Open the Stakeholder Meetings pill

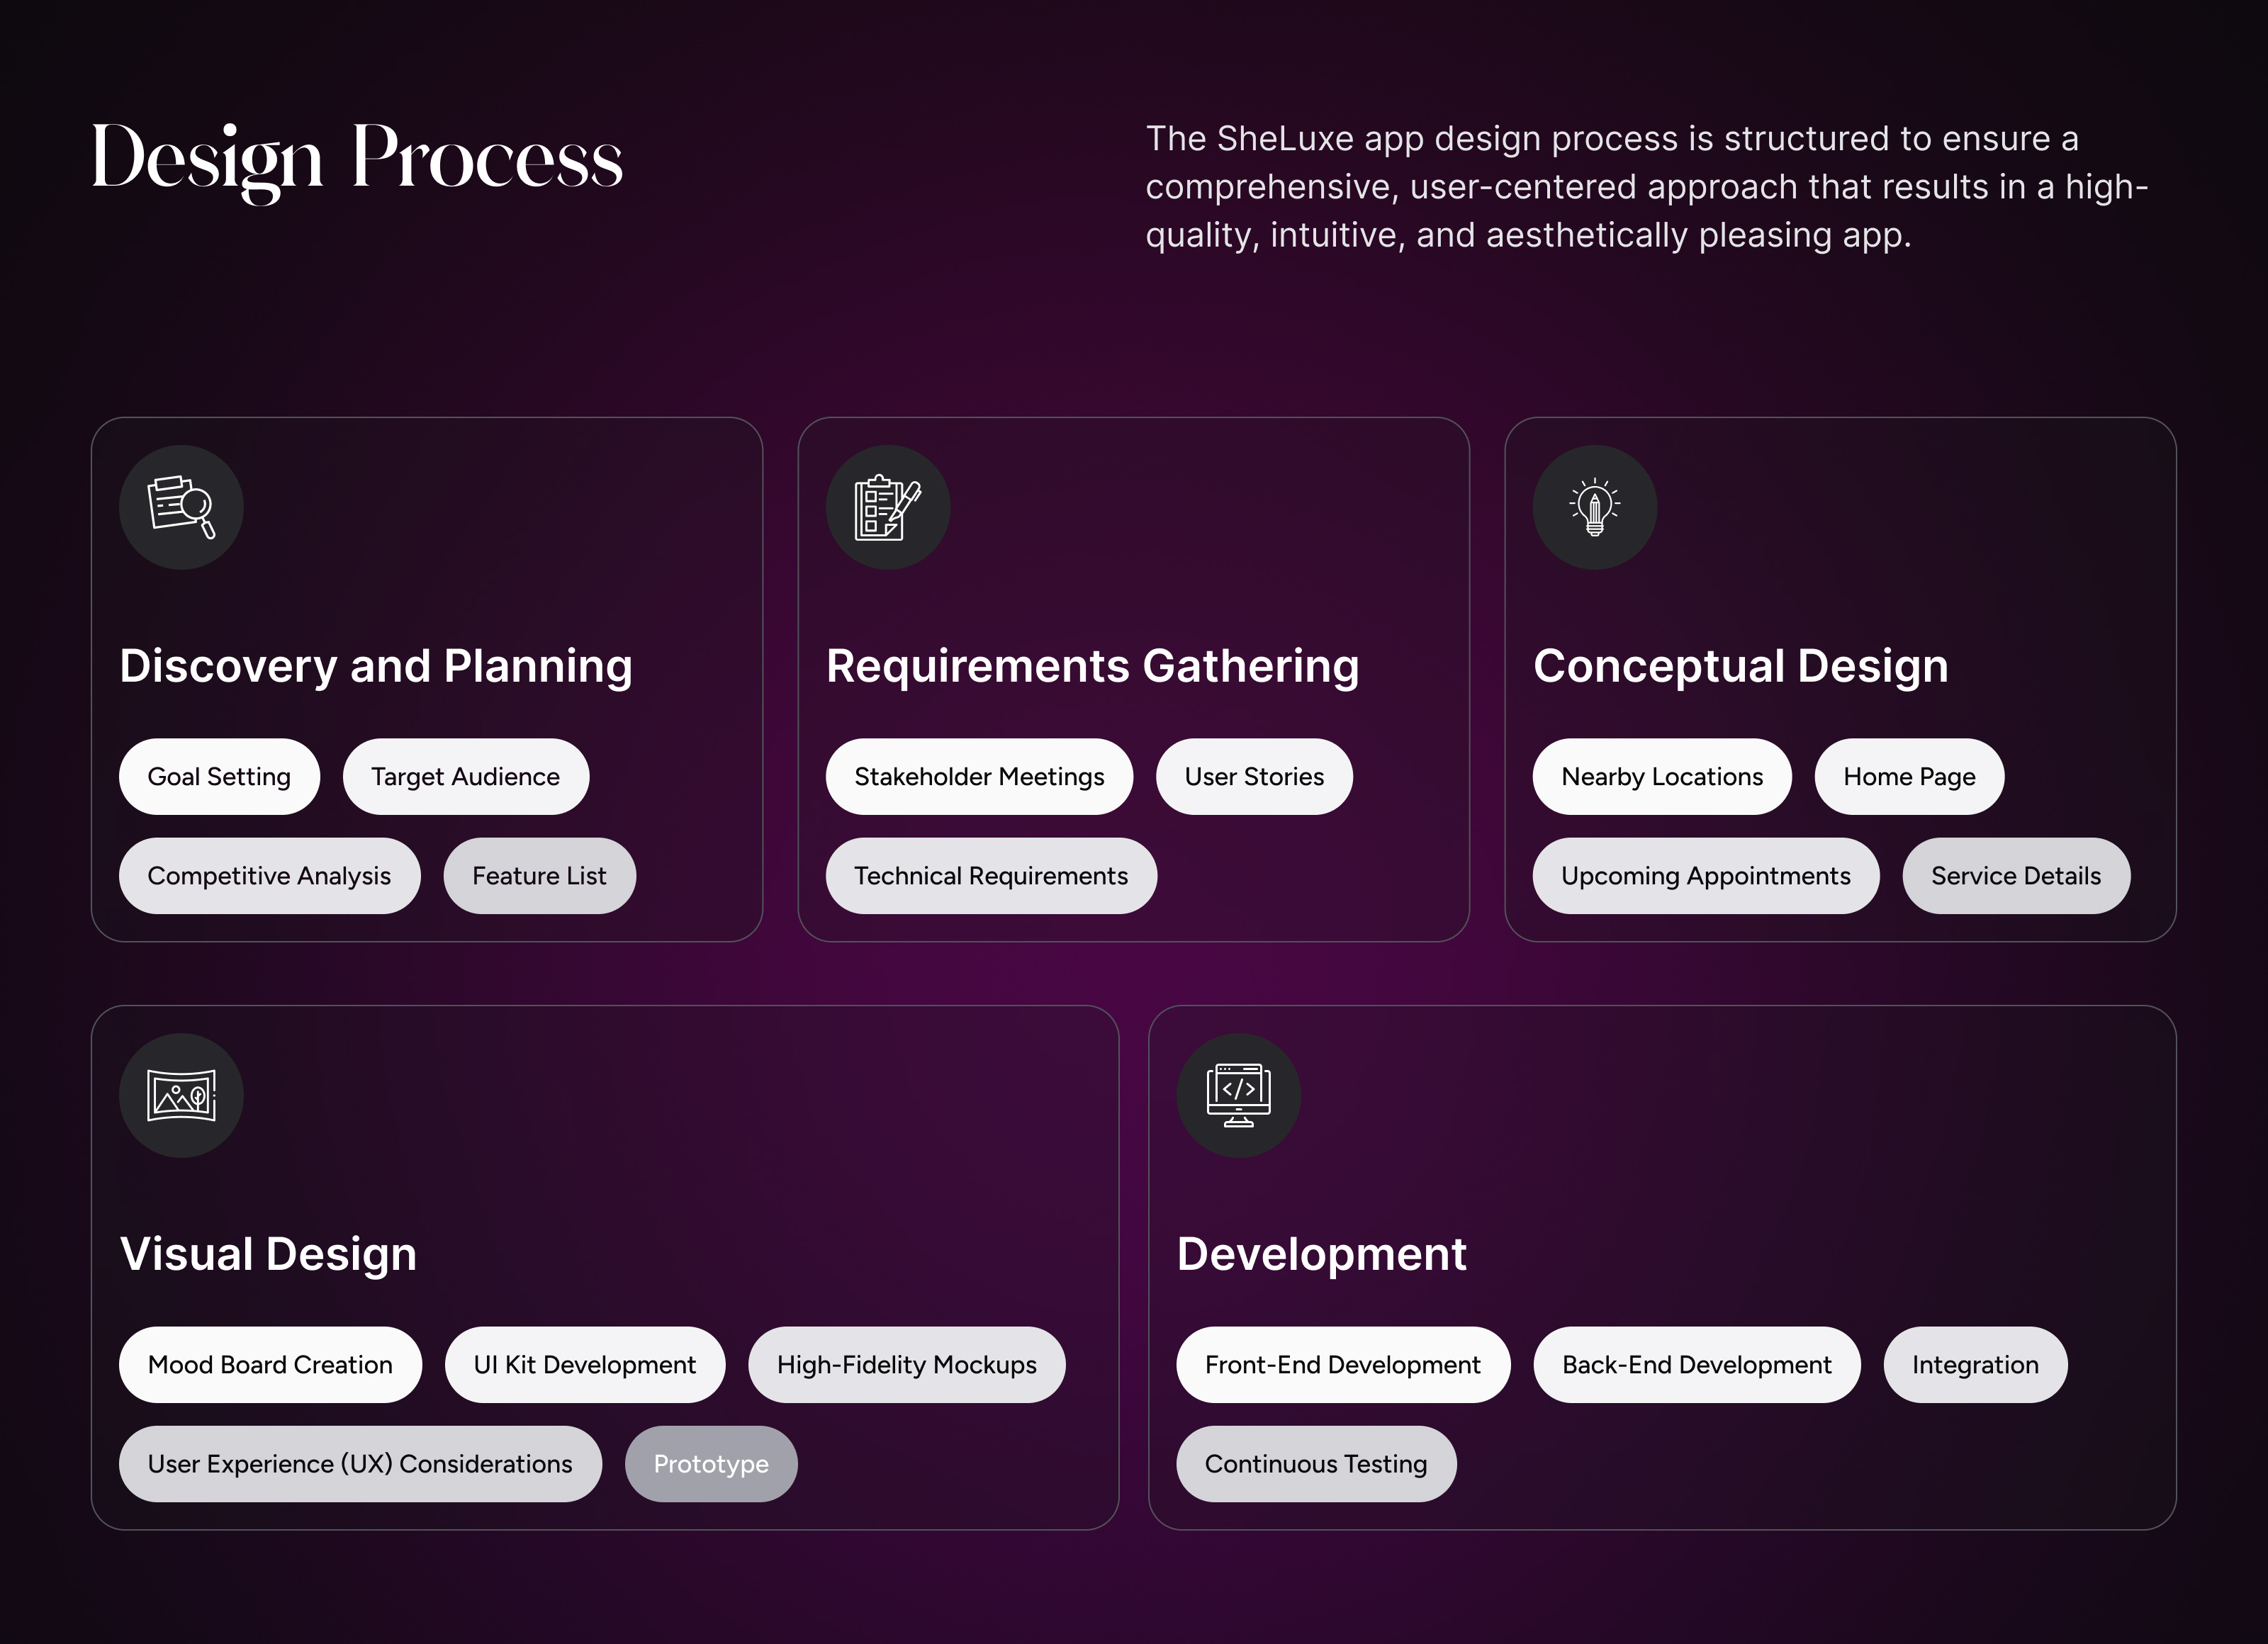coord(979,777)
